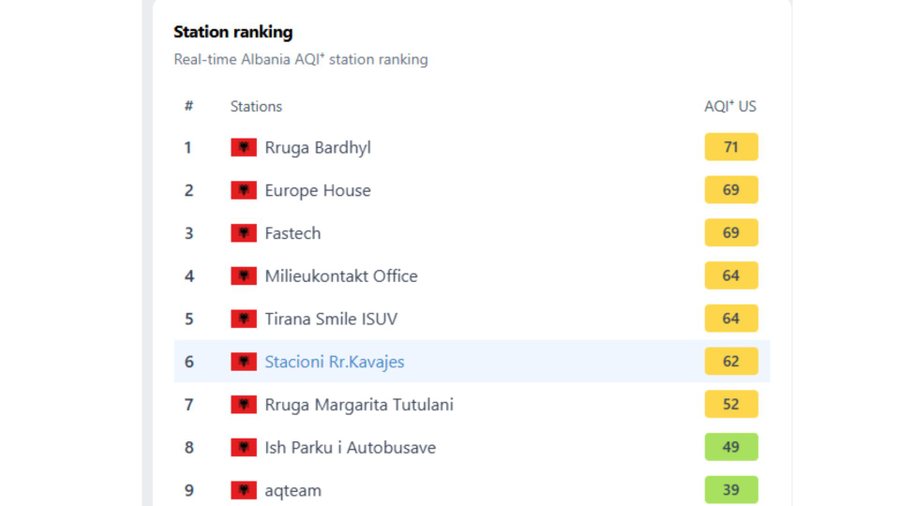Click the Station ranking heading
The image size is (900, 506).
233,33
